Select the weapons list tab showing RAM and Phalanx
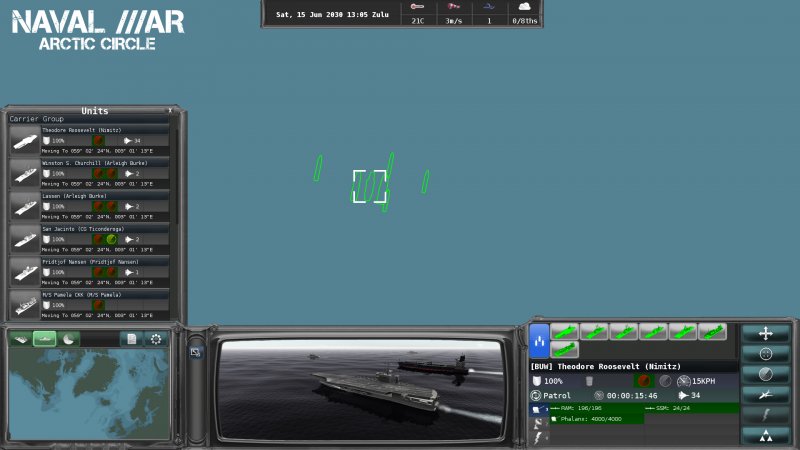The height and width of the screenshot is (450, 800). tap(537, 409)
